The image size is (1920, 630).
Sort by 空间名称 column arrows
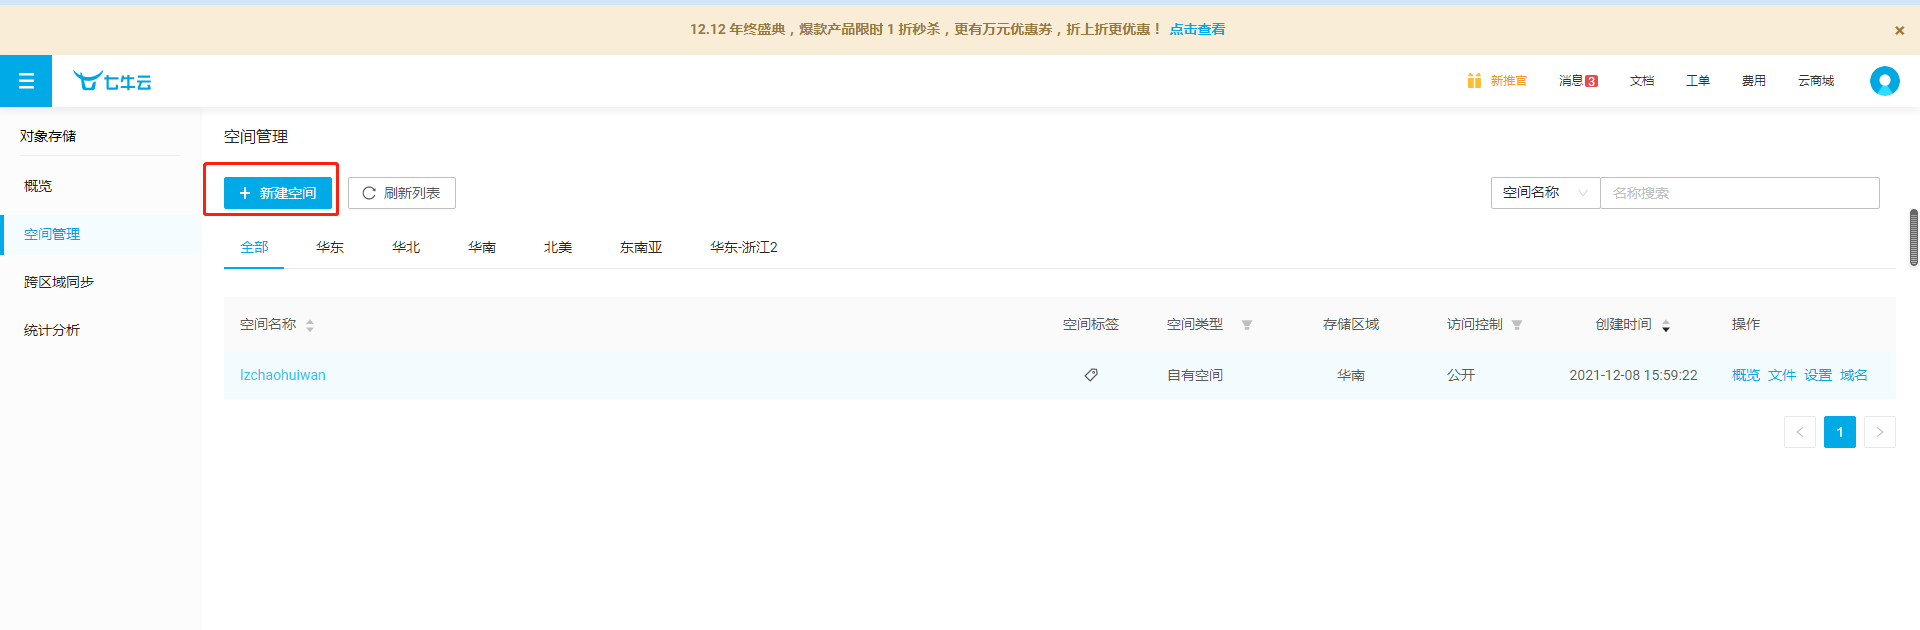pyautogui.click(x=310, y=325)
